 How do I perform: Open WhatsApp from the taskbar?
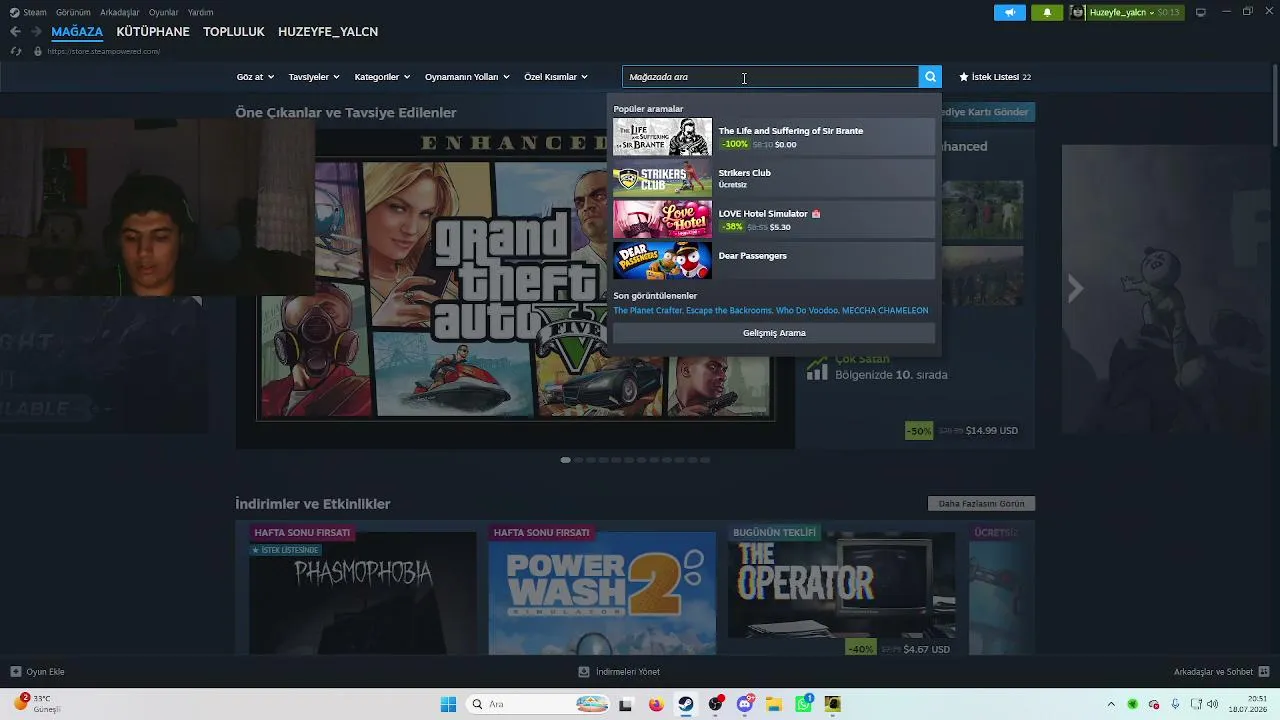(x=804, y=704)
